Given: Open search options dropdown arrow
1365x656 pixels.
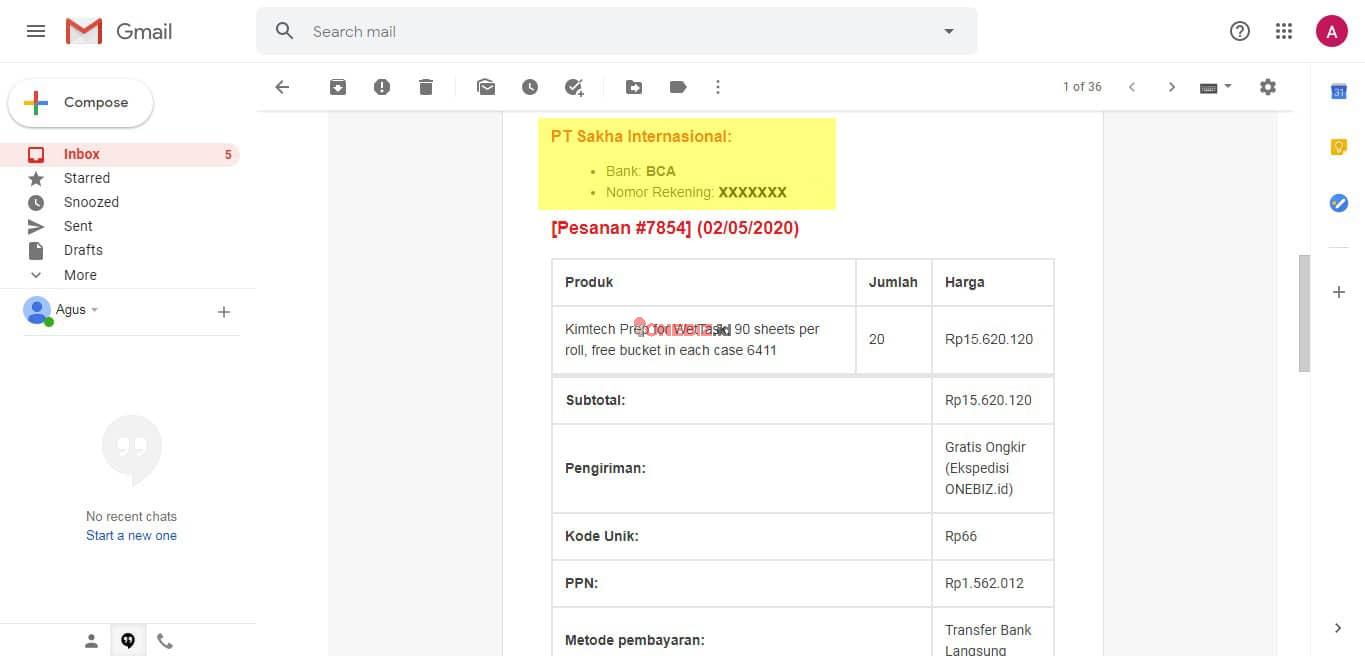Looking at the screenshot, I should tap(949, 31).
